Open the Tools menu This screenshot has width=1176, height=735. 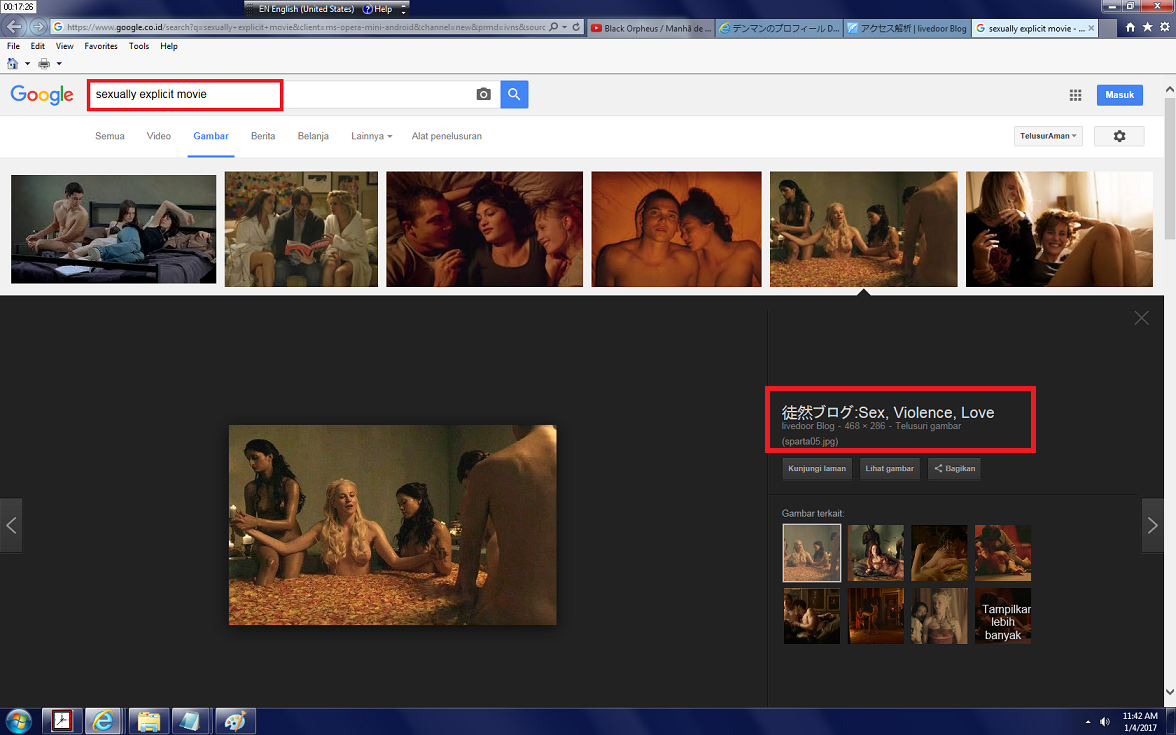click(139, 46)
